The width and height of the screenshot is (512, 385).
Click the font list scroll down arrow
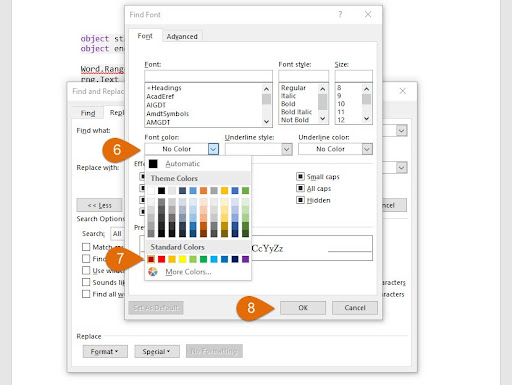pyautogui.click(x=266, y=122)
